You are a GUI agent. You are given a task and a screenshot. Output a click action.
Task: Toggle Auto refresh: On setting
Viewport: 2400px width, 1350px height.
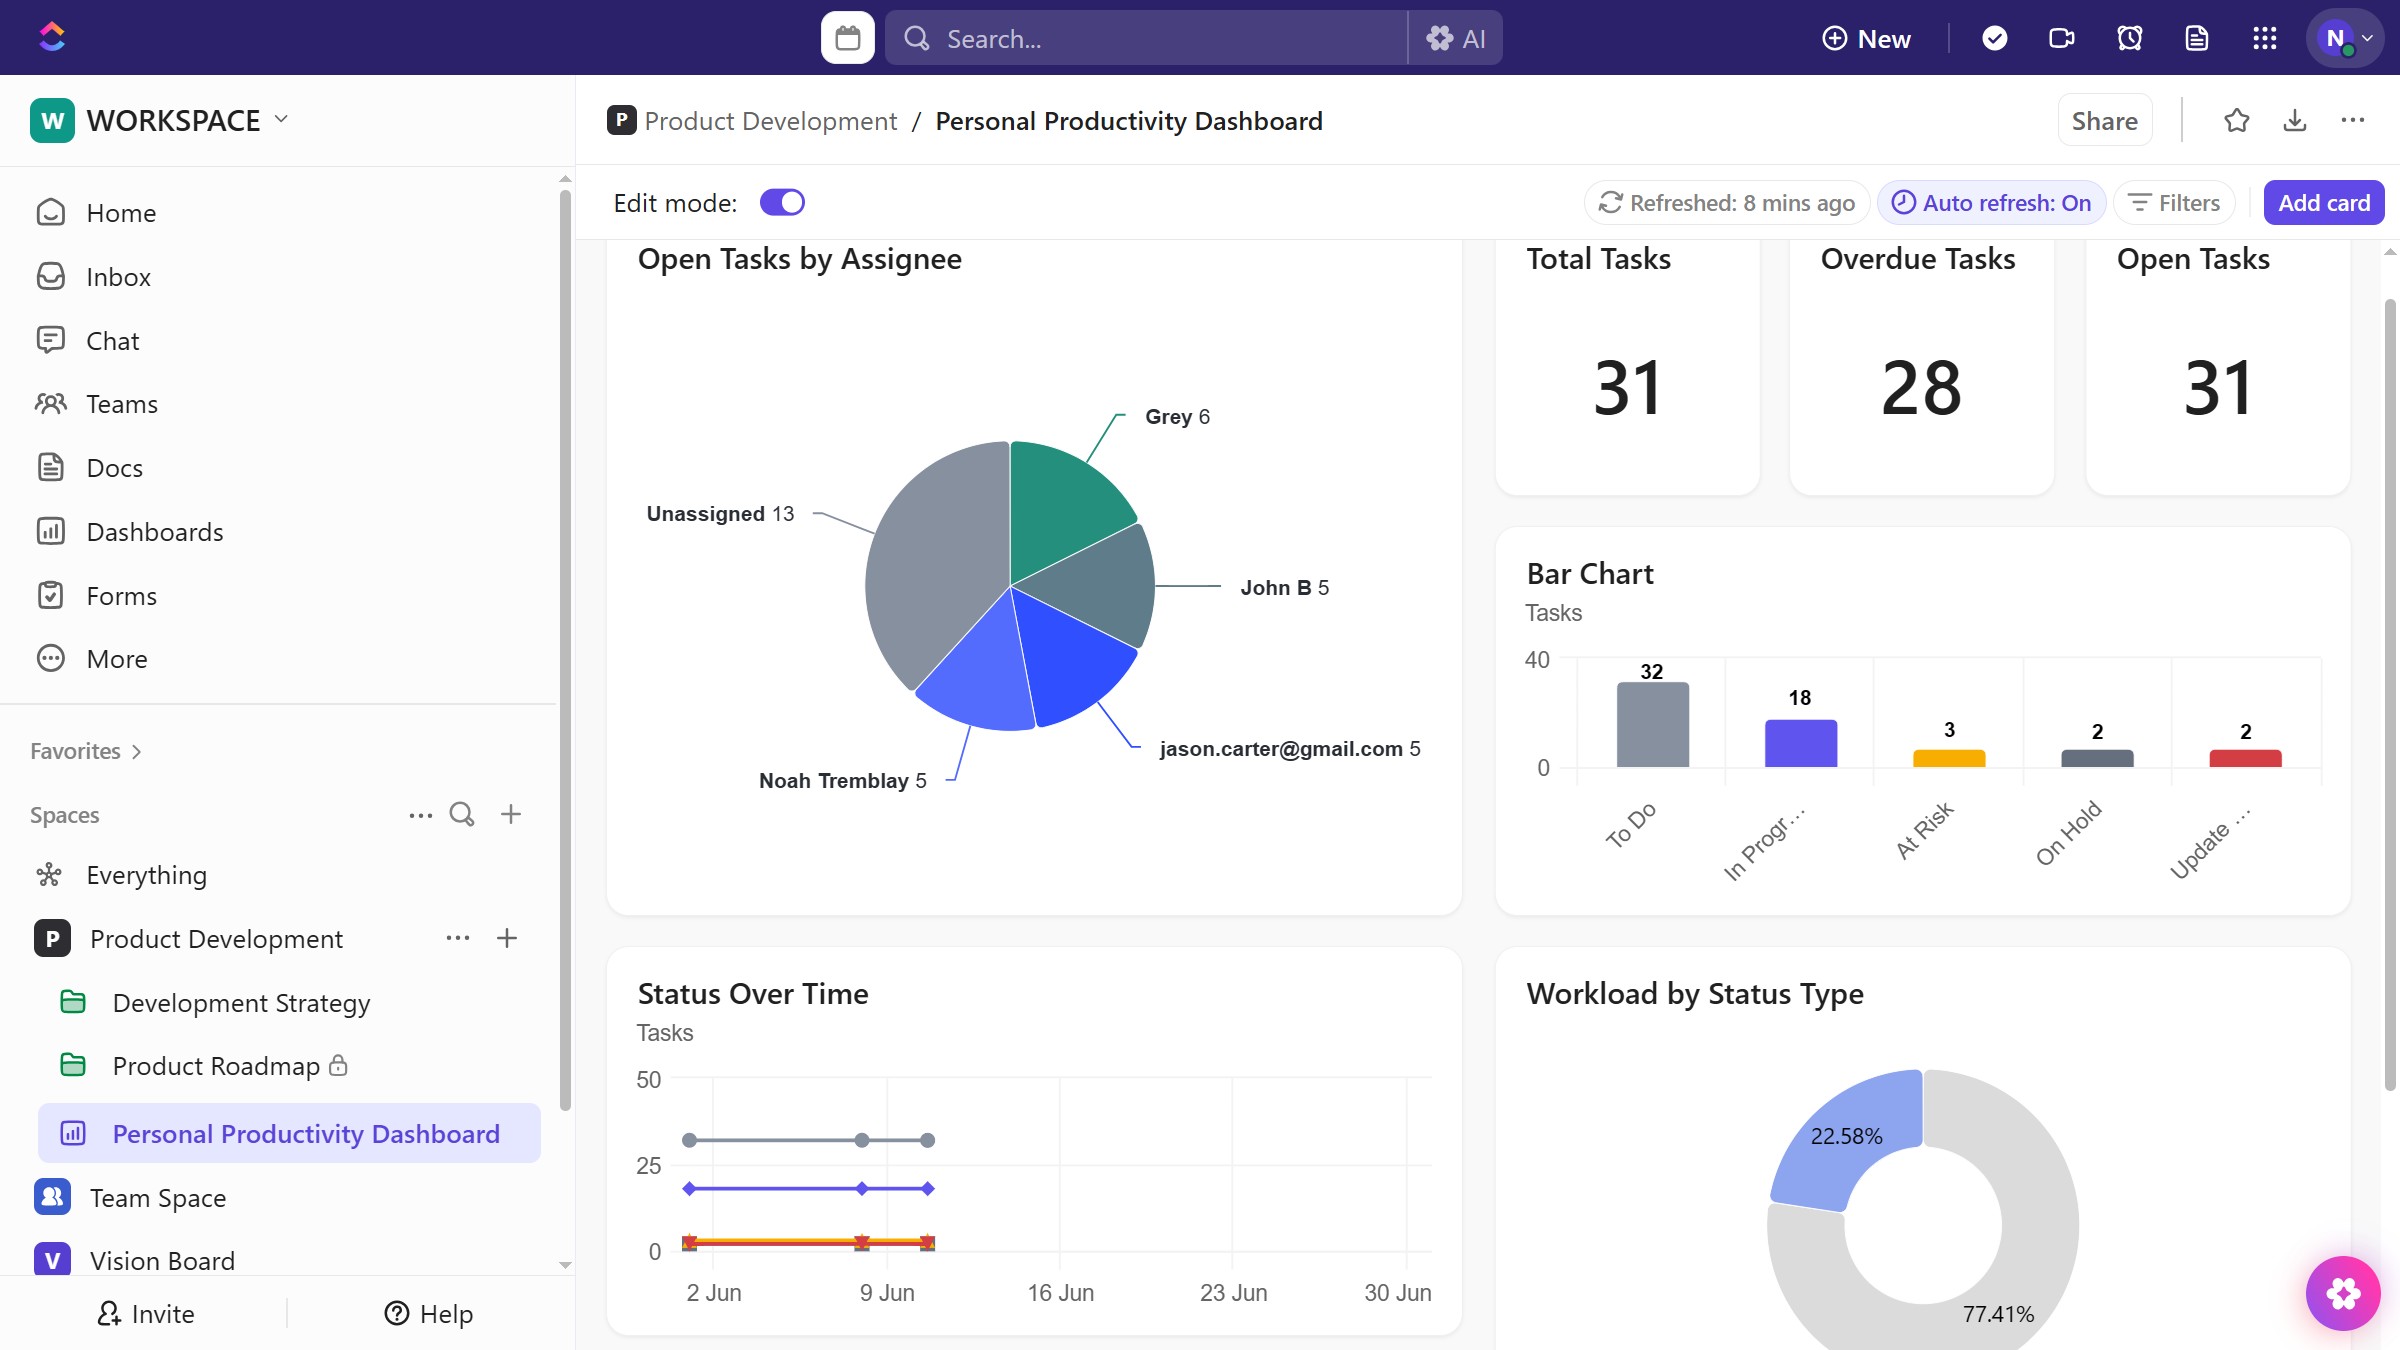click(x=1991, y=203)
